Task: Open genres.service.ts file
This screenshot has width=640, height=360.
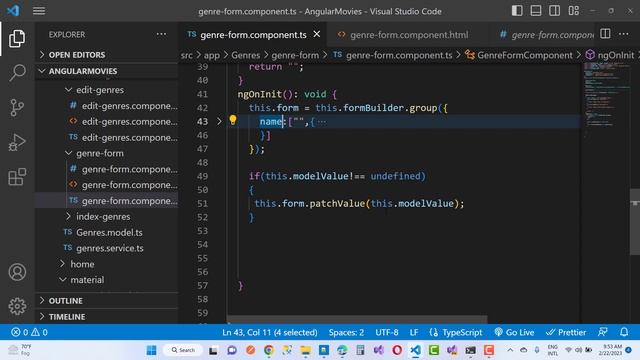Action: click(109, 248)
